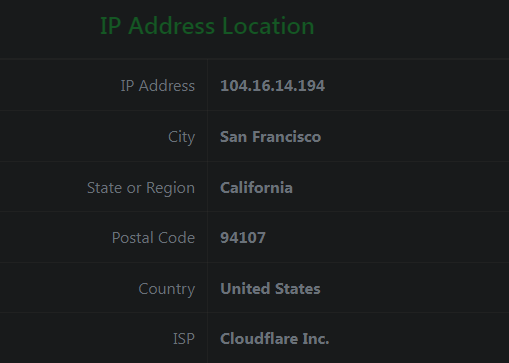Image resolution: width=509 pixels, height=363 pixels.
Task: Click the United States country value
Action: tap(270, 289)
